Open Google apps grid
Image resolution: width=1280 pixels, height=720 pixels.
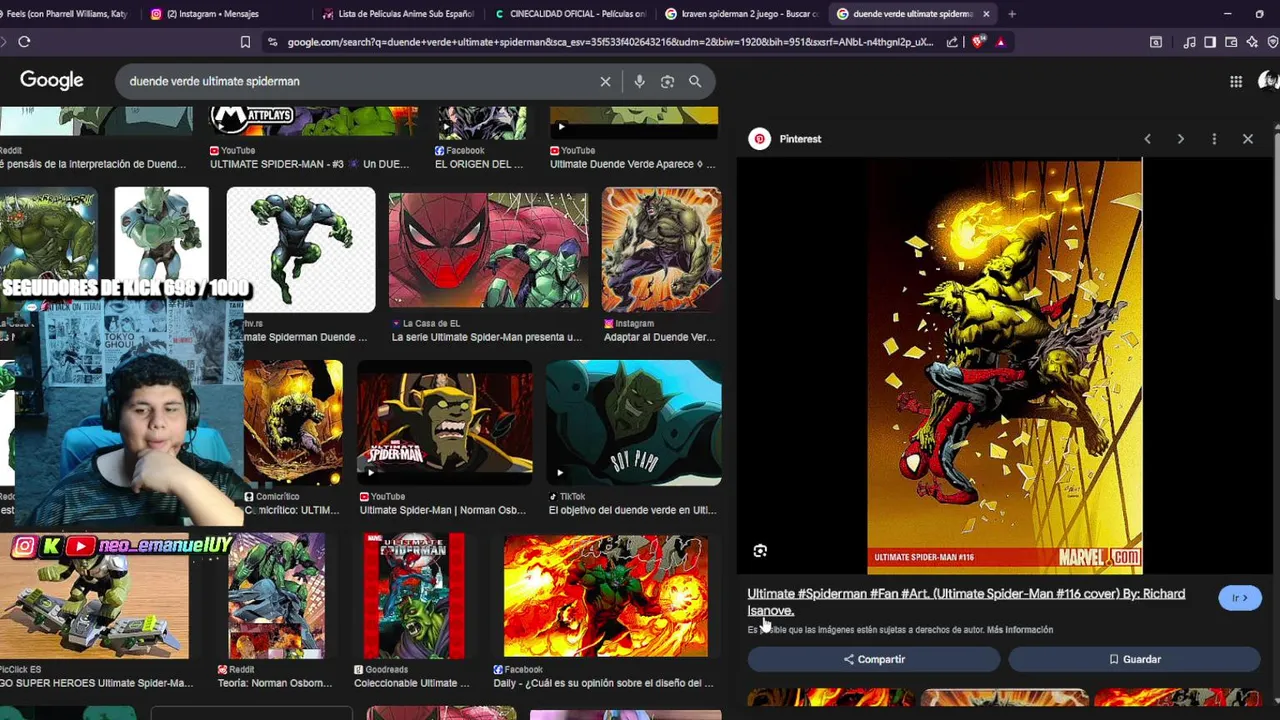[x=1236, y=81]
